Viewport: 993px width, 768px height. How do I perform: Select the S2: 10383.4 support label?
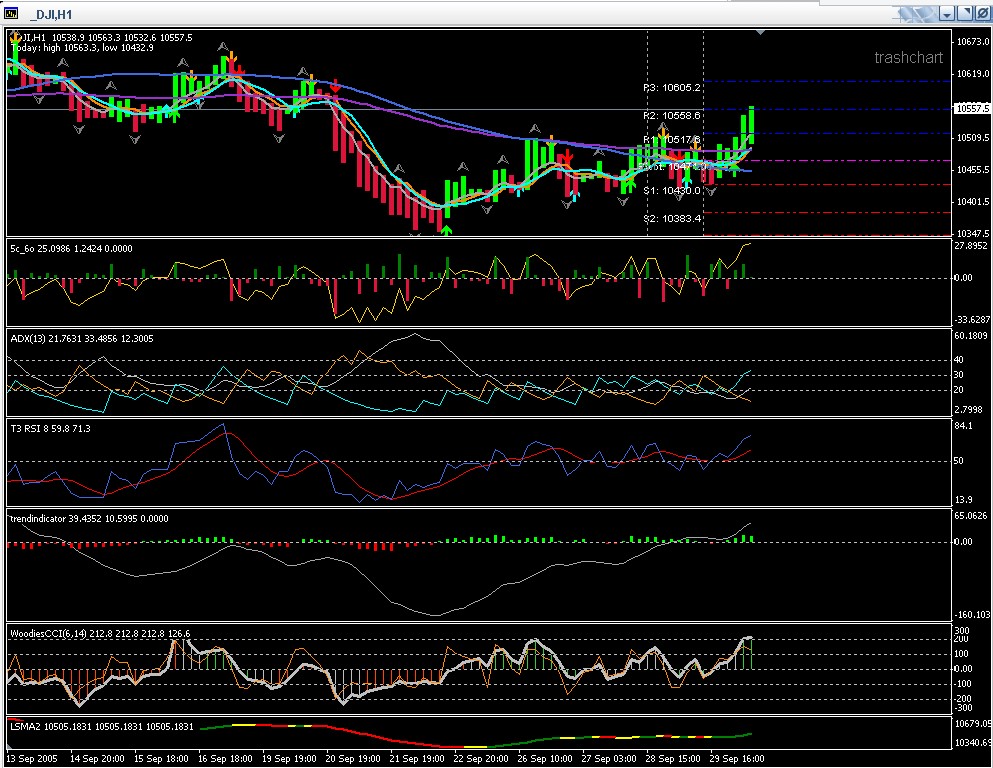click(672, 218)
